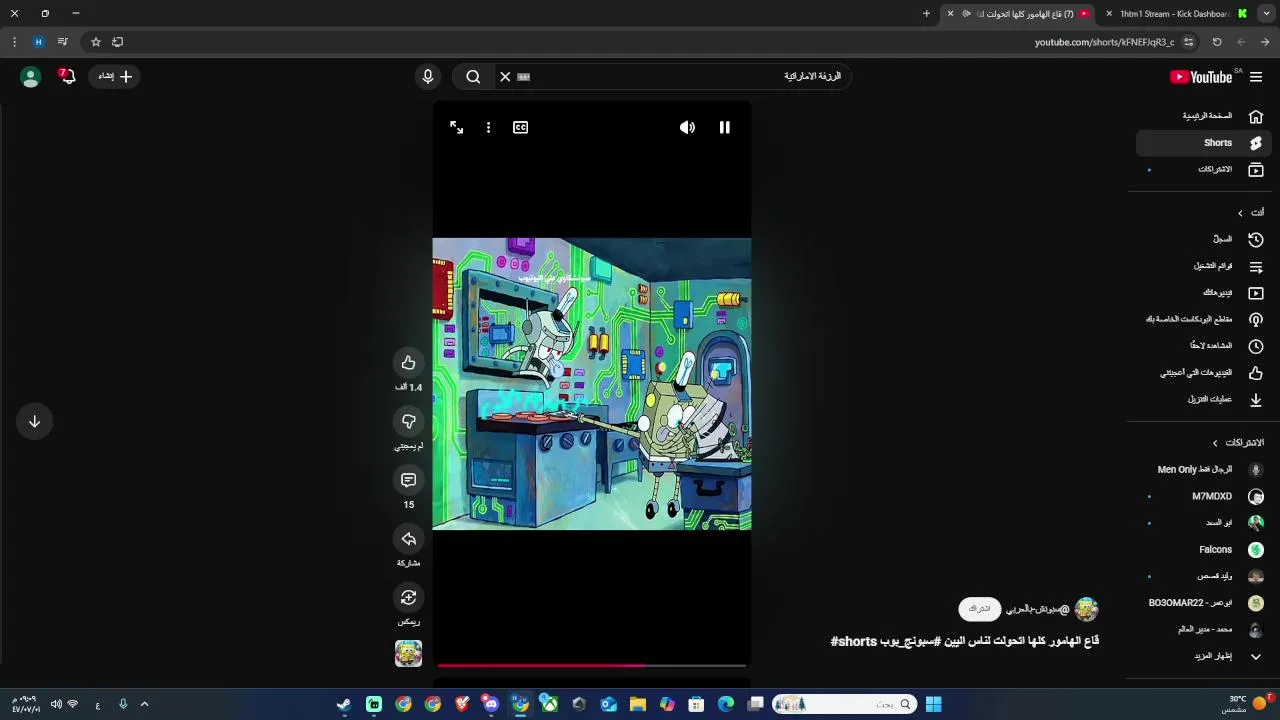This screenshot has width=1280, height=720.
Task: Open the Xbox app from the taskbar
Action: pos(549,704)
